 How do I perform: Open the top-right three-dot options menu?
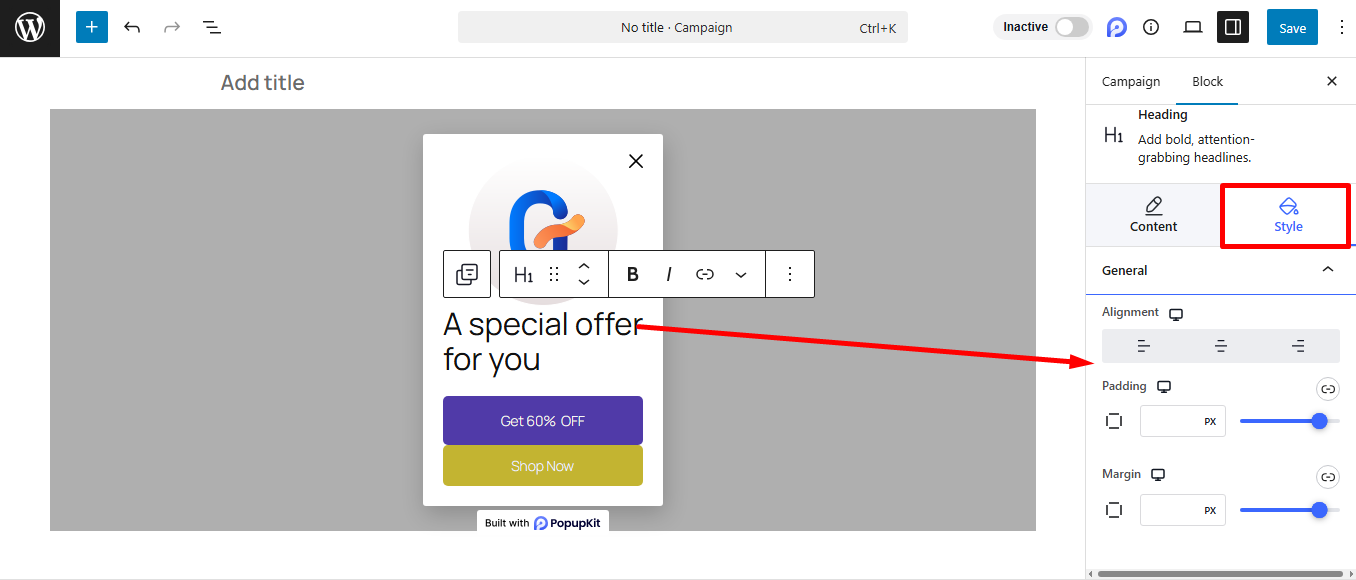1341,27
